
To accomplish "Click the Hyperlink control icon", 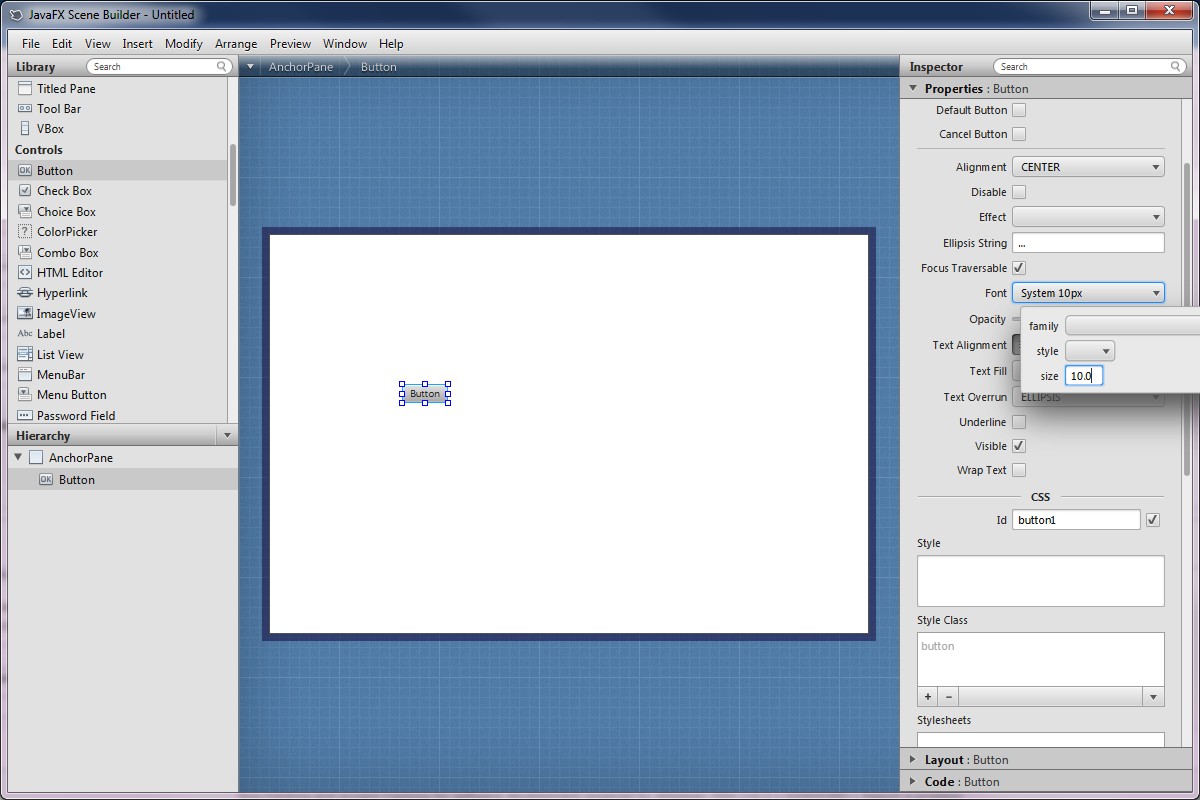I will (25, 293).
